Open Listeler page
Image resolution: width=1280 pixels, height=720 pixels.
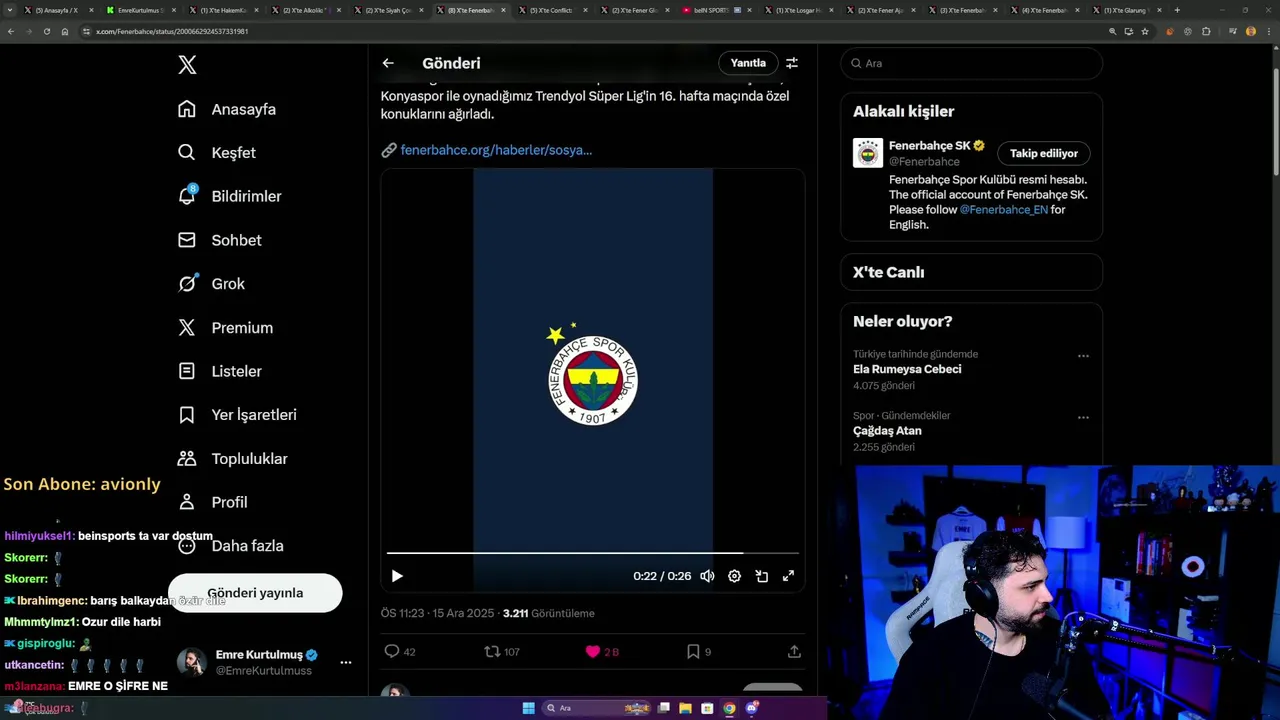point(219,371)
